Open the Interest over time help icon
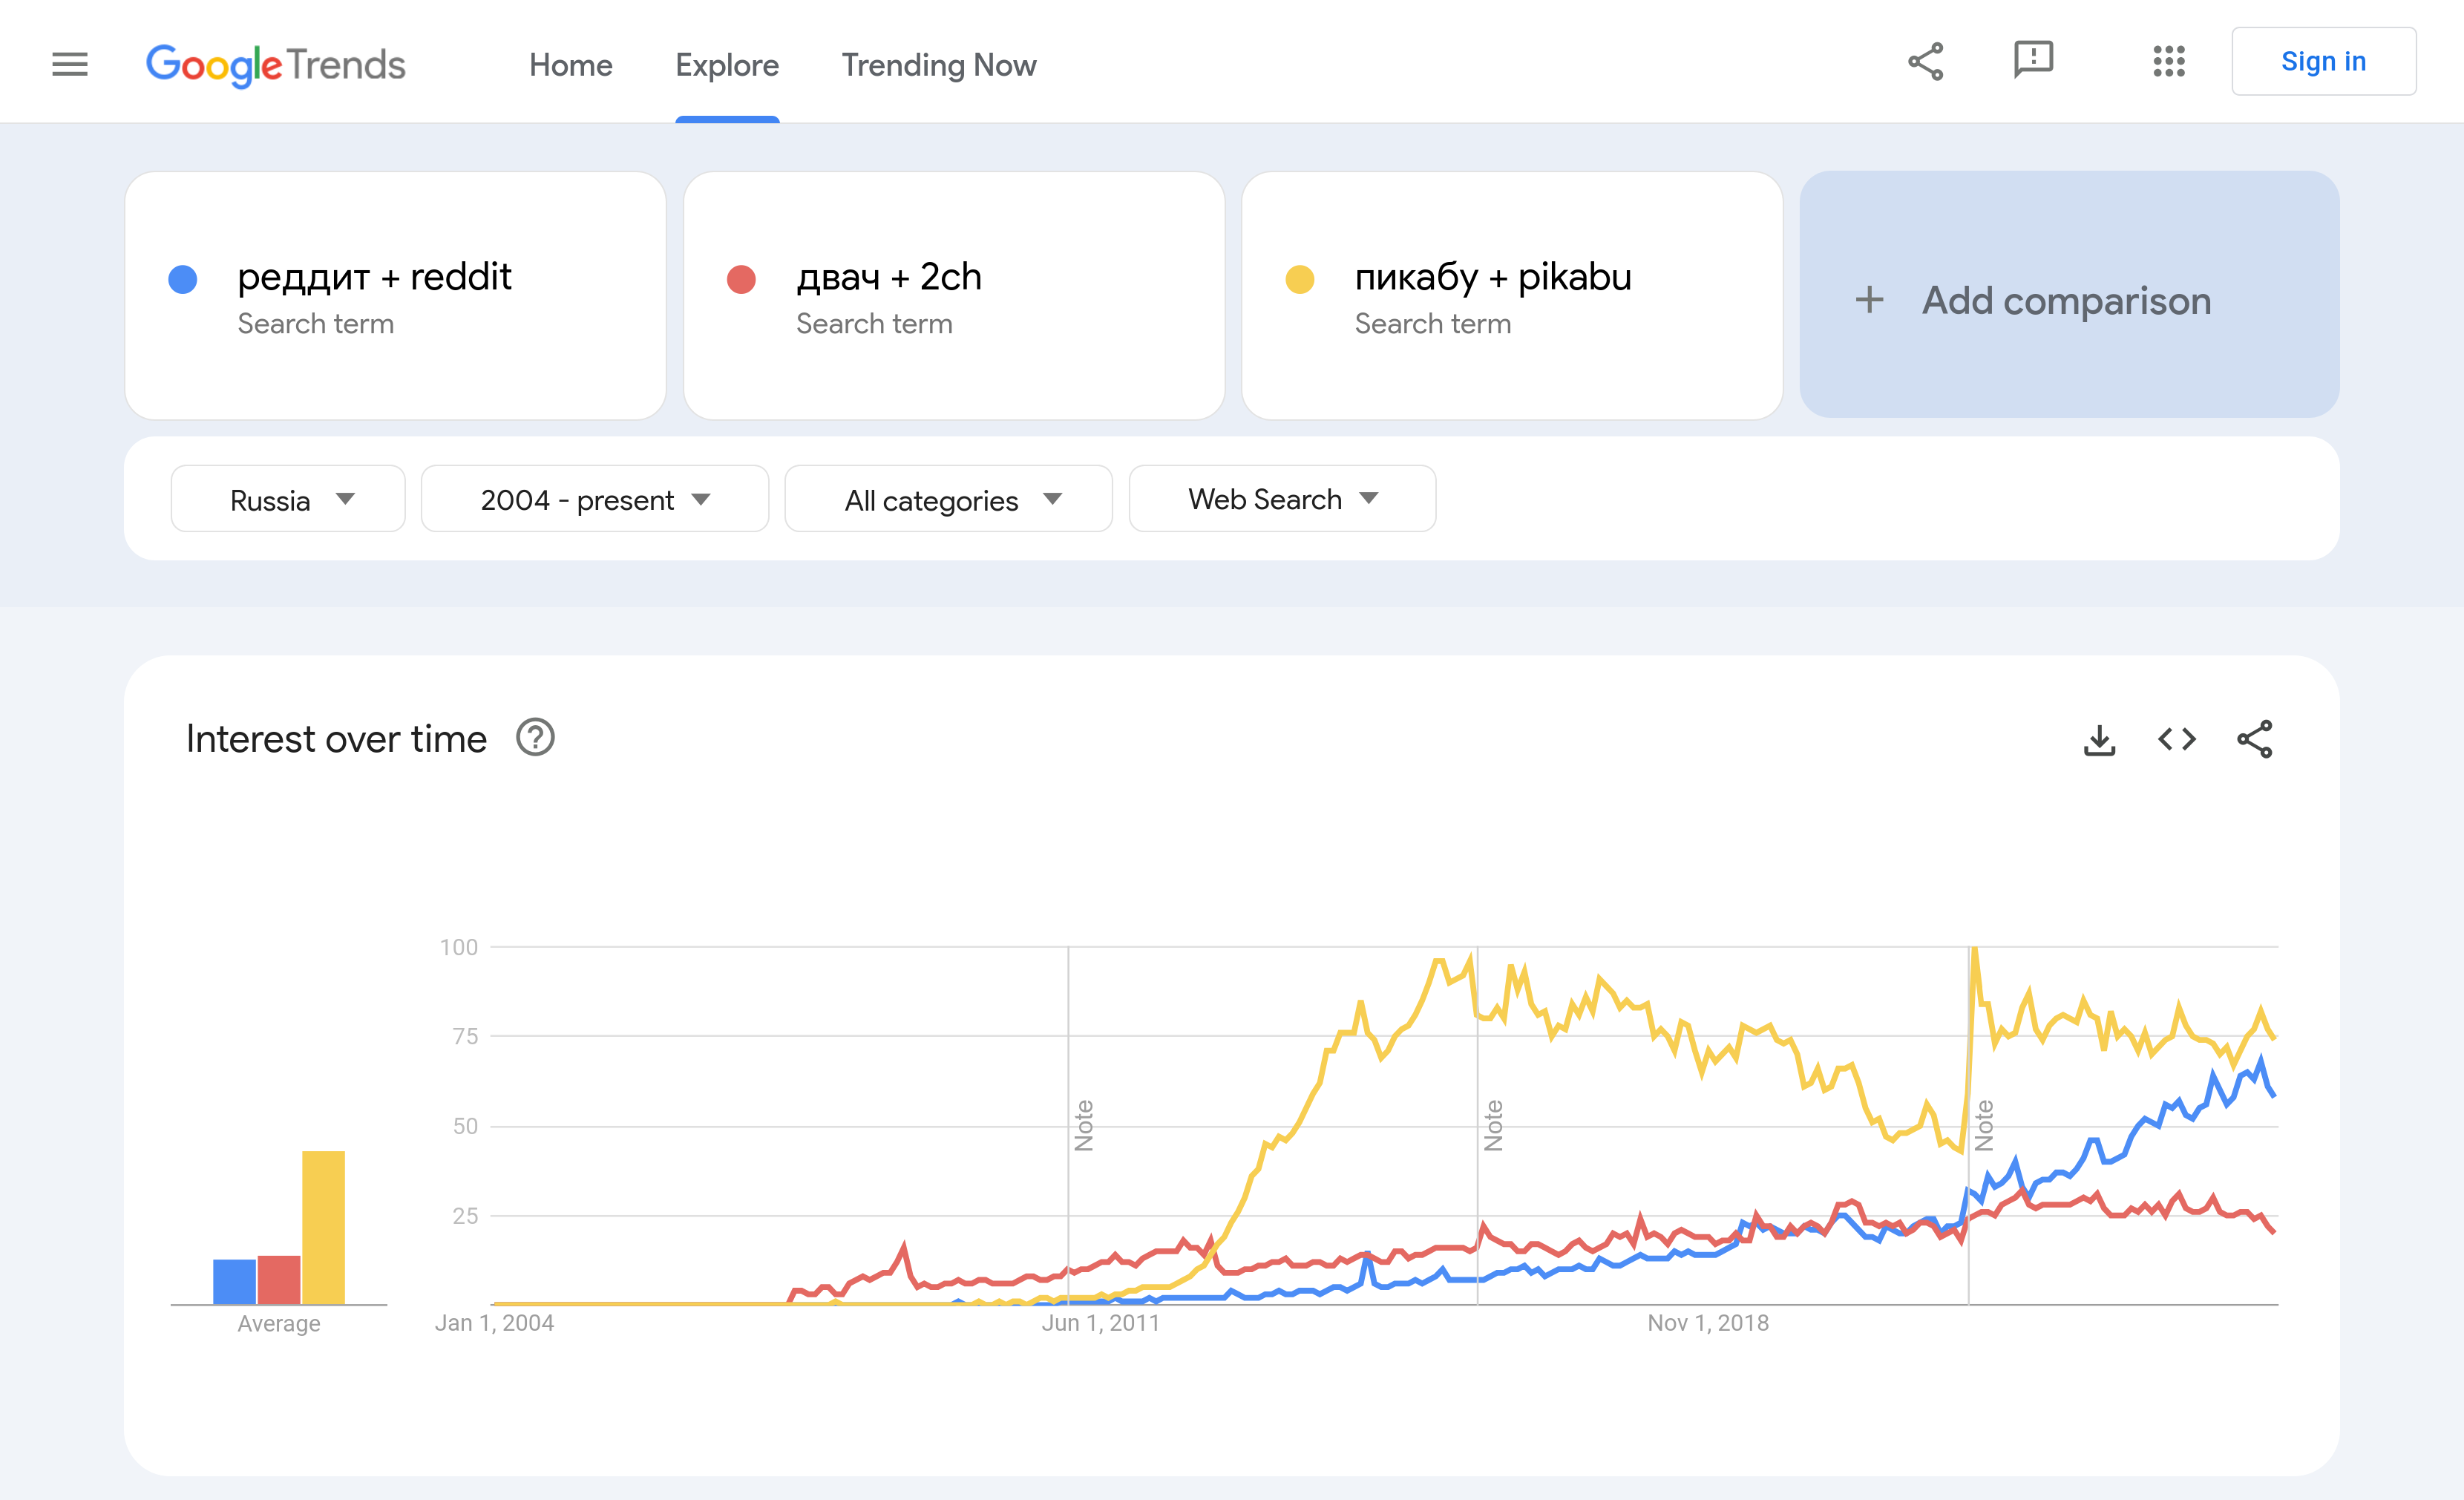The image size is (2464, 1500). 535,738
